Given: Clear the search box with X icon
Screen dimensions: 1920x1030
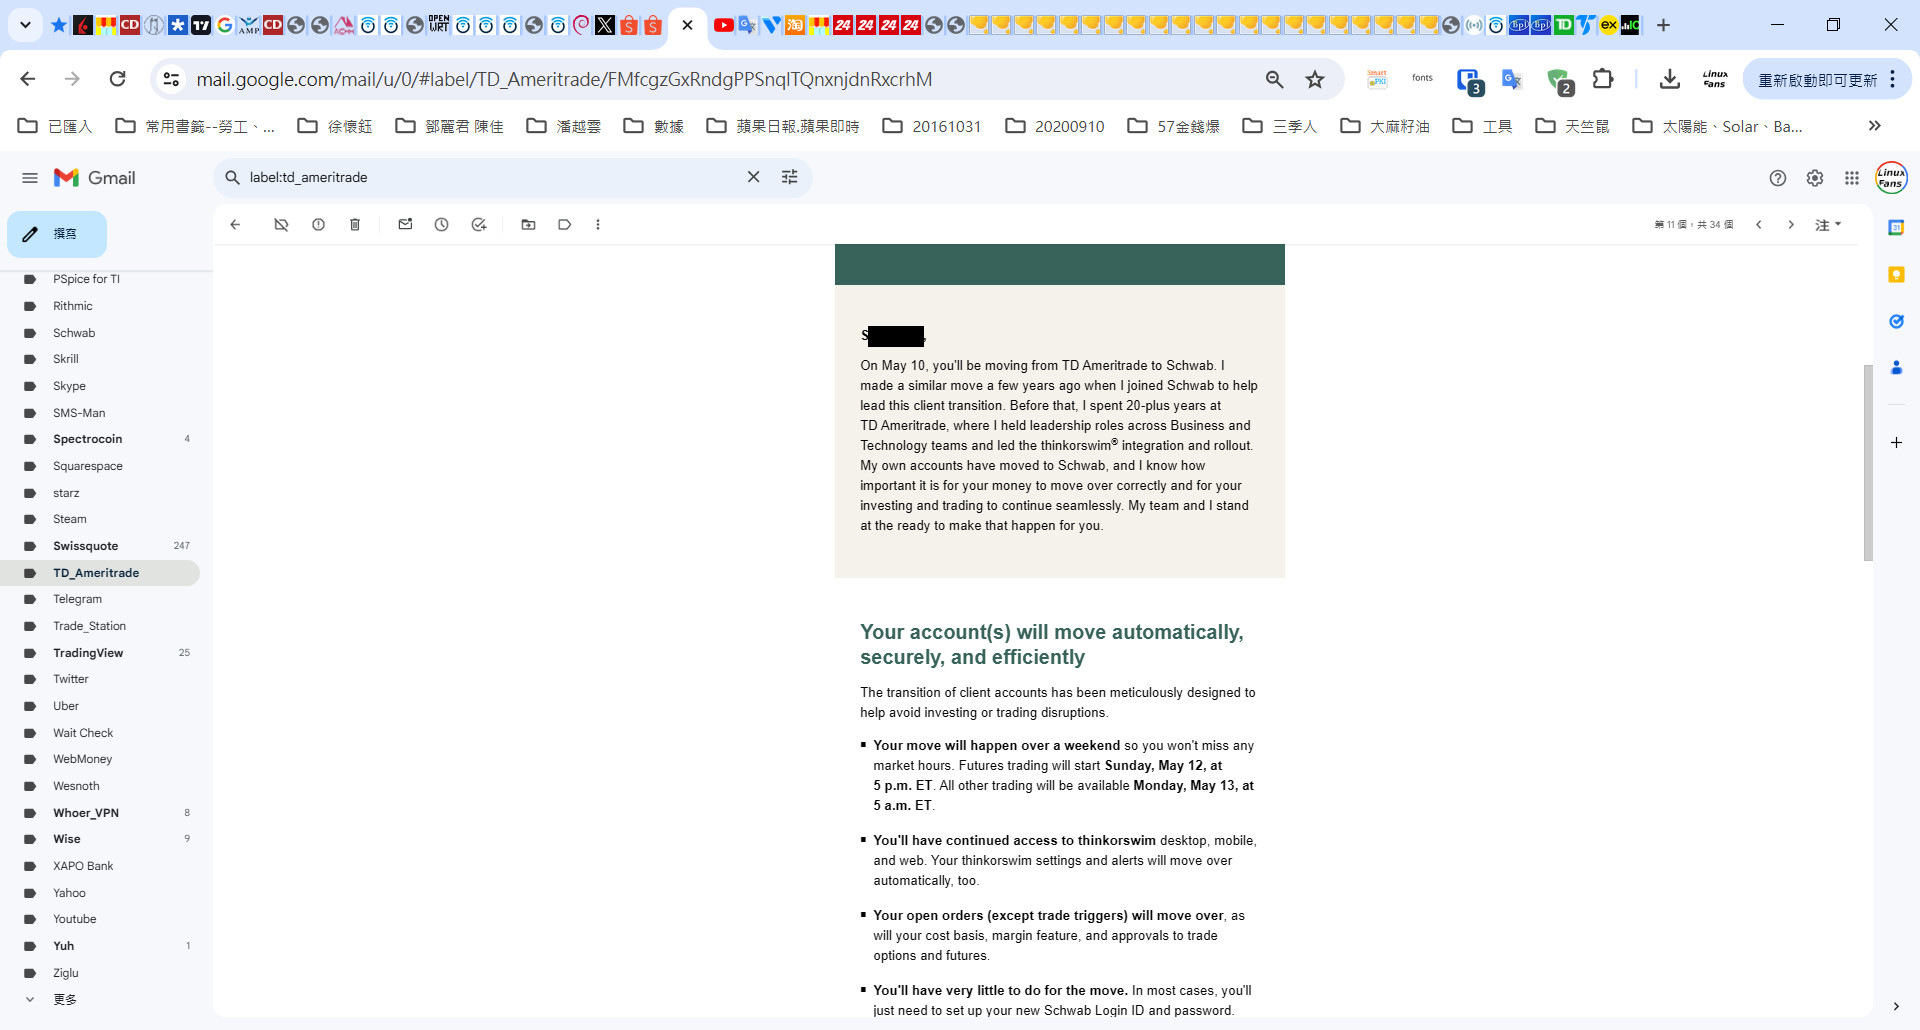Looking at the screenshot, I should (x=754, y=177).
